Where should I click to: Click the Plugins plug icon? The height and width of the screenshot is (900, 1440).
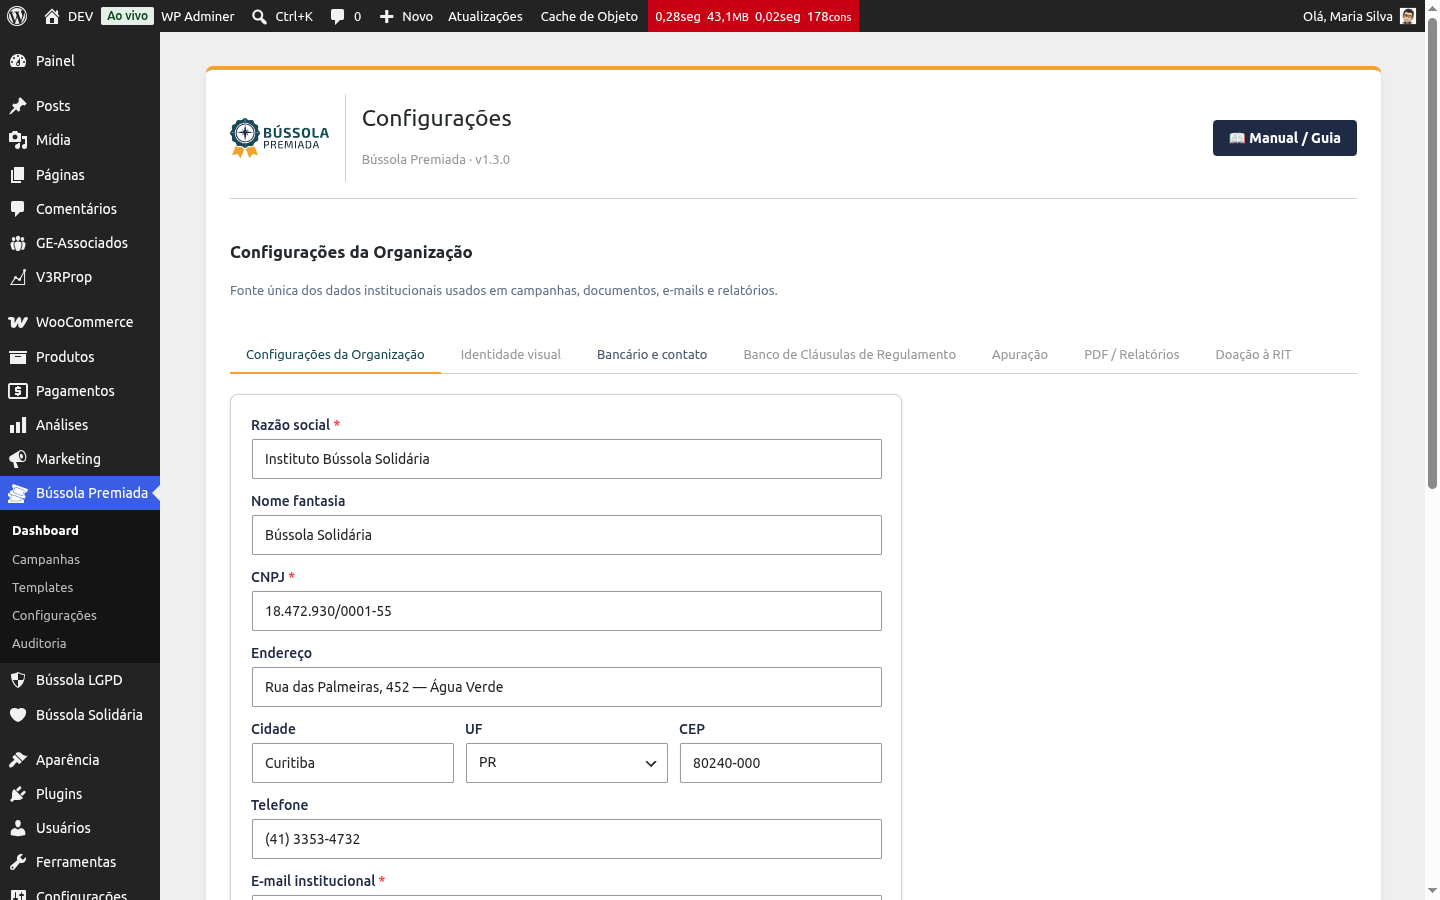tap(18, 794)
